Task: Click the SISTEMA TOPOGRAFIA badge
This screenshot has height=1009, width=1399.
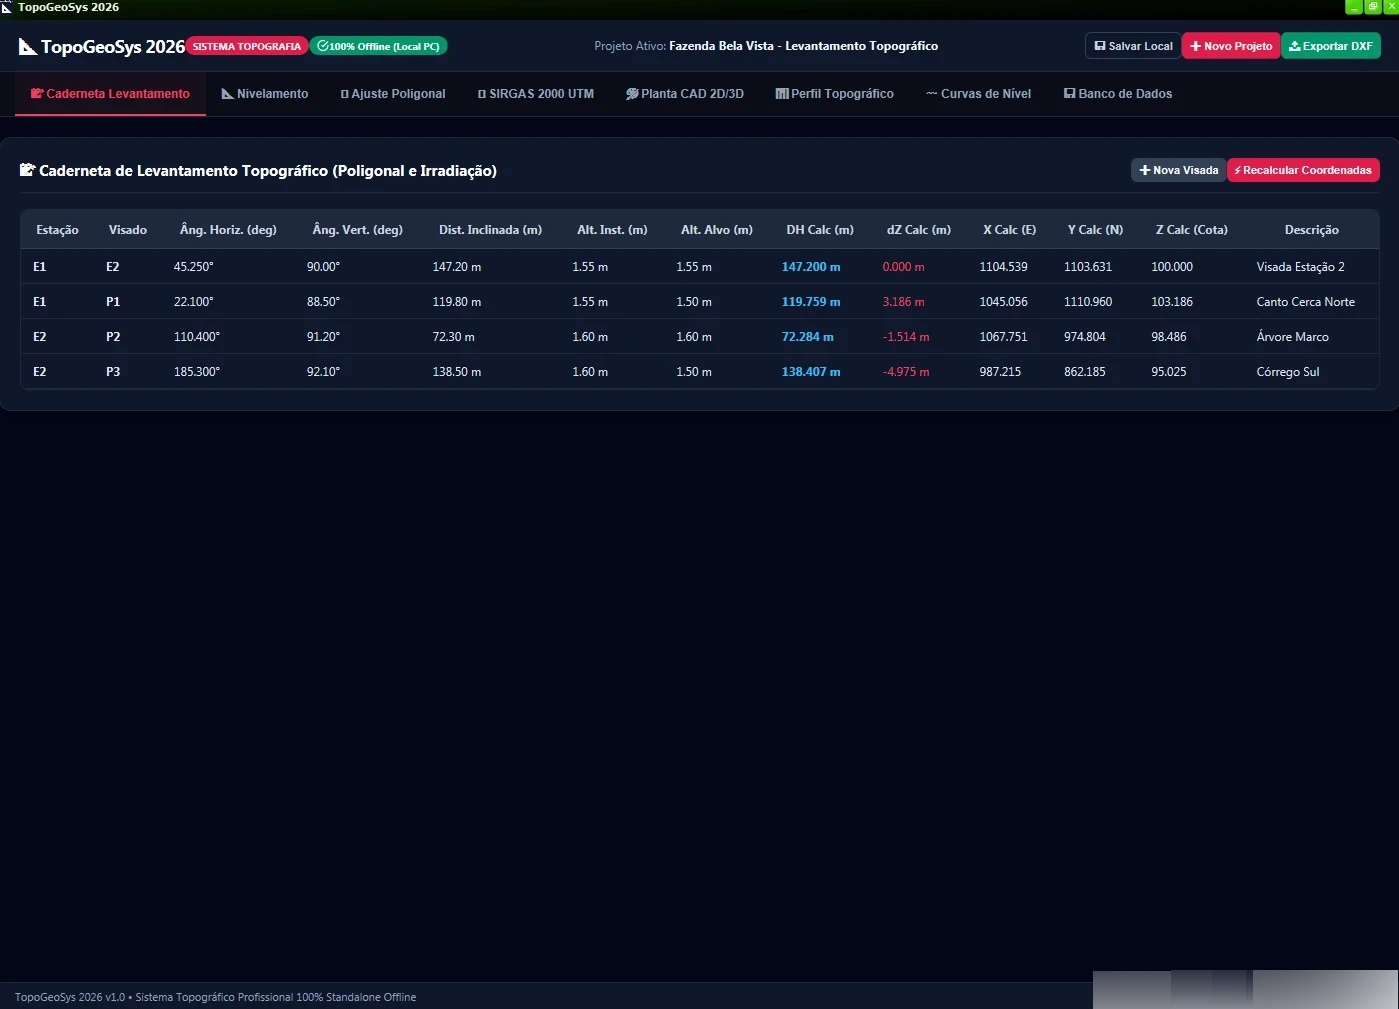Action: (x=247, y=46)
